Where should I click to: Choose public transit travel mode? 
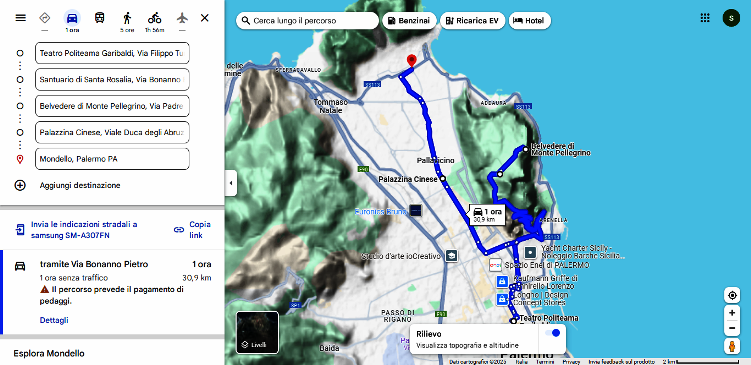[x=99, y=18]
